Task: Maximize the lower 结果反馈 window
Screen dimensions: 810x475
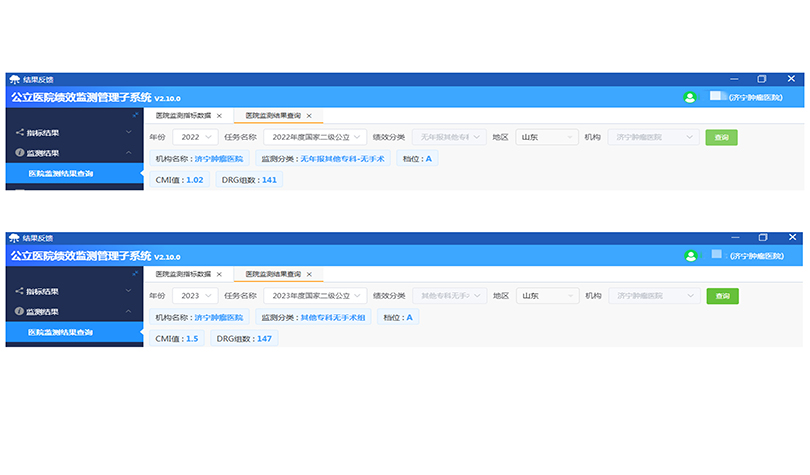Action: (x=763, y=238)
